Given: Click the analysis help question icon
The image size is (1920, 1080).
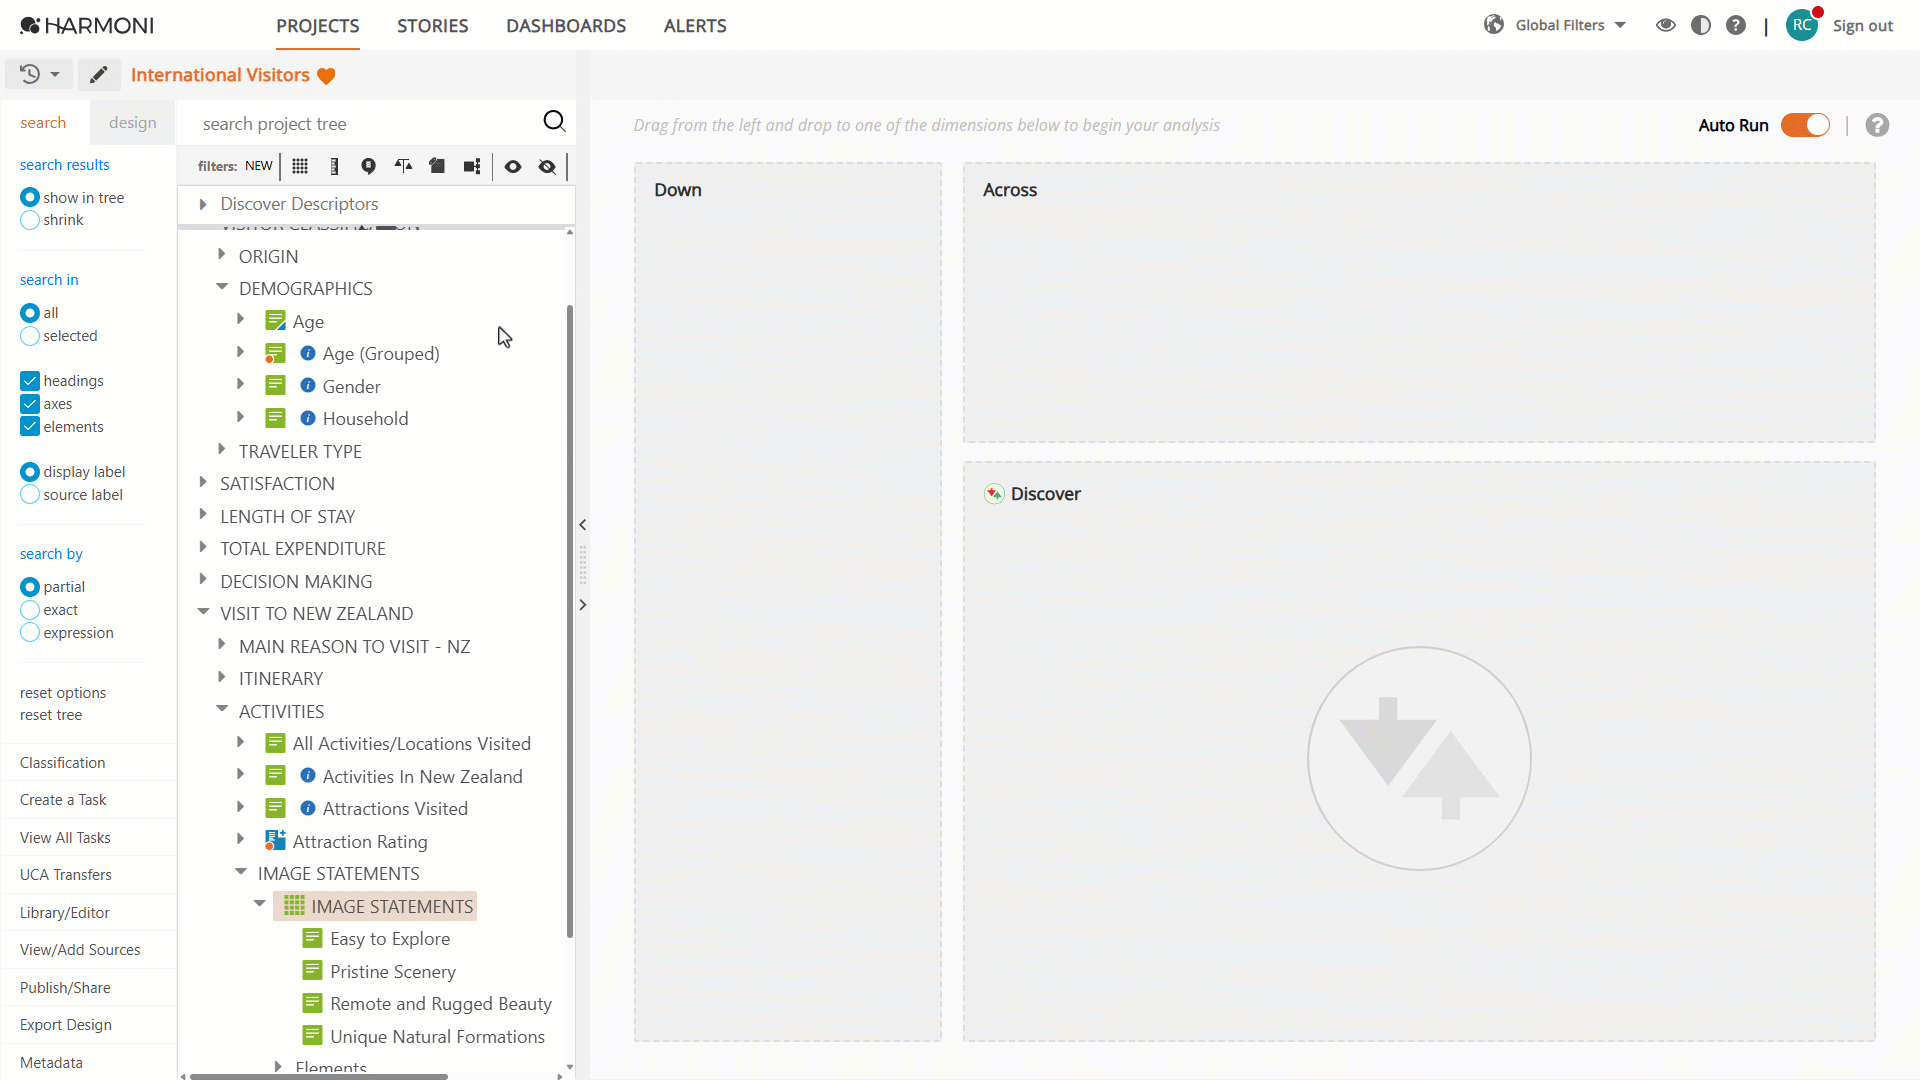Looking at the screenshot, I should 1877,125.
